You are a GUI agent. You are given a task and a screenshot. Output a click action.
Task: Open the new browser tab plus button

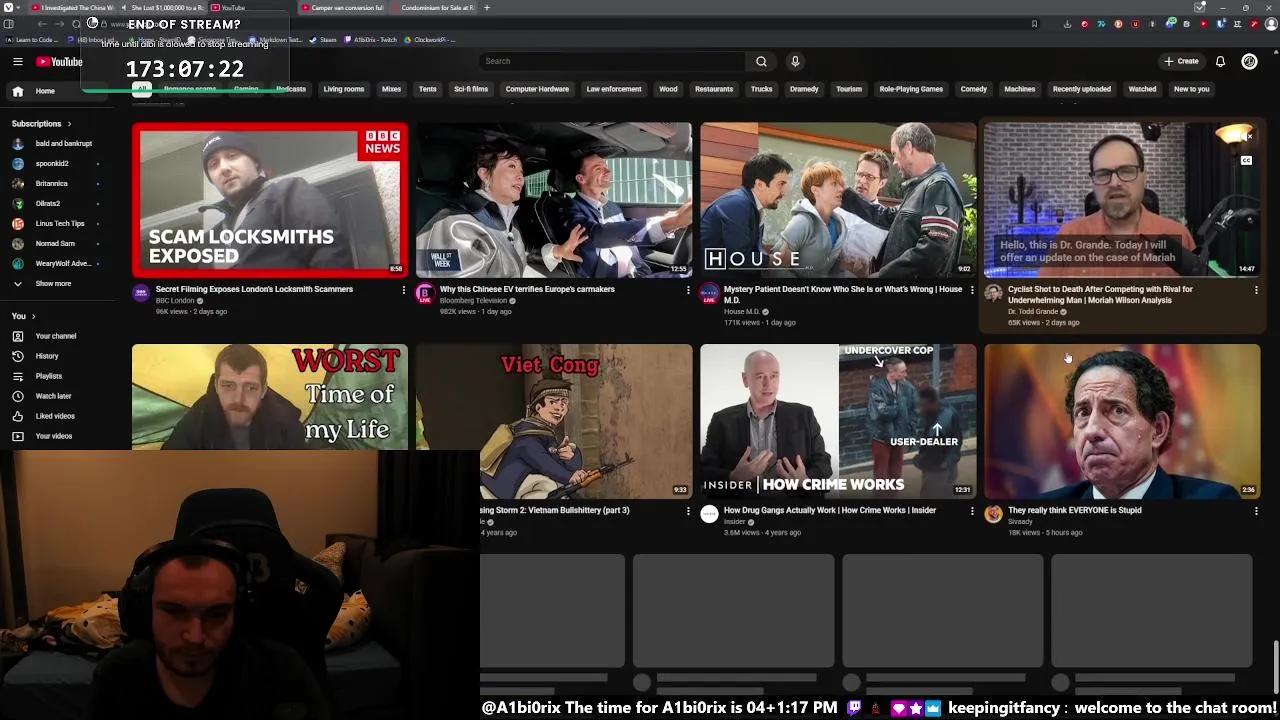487,7
